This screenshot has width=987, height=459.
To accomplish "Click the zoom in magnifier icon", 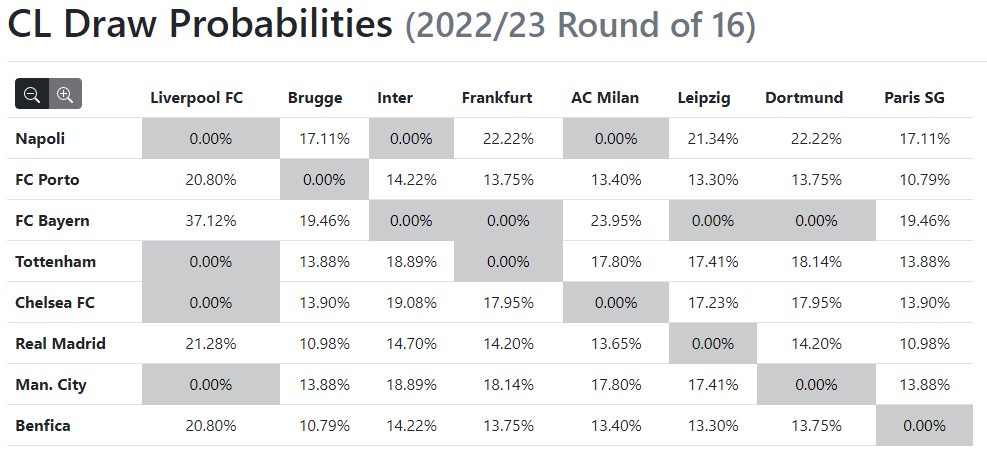I will 65,94.
